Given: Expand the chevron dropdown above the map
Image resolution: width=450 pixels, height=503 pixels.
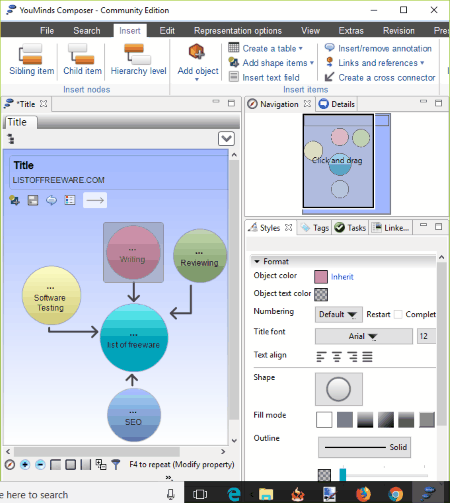Looking at the screenshot, I should tap(226, 138).
